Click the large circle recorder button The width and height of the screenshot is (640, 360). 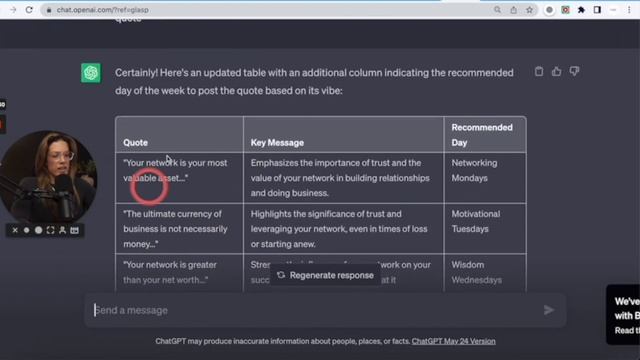pos(38,230)
